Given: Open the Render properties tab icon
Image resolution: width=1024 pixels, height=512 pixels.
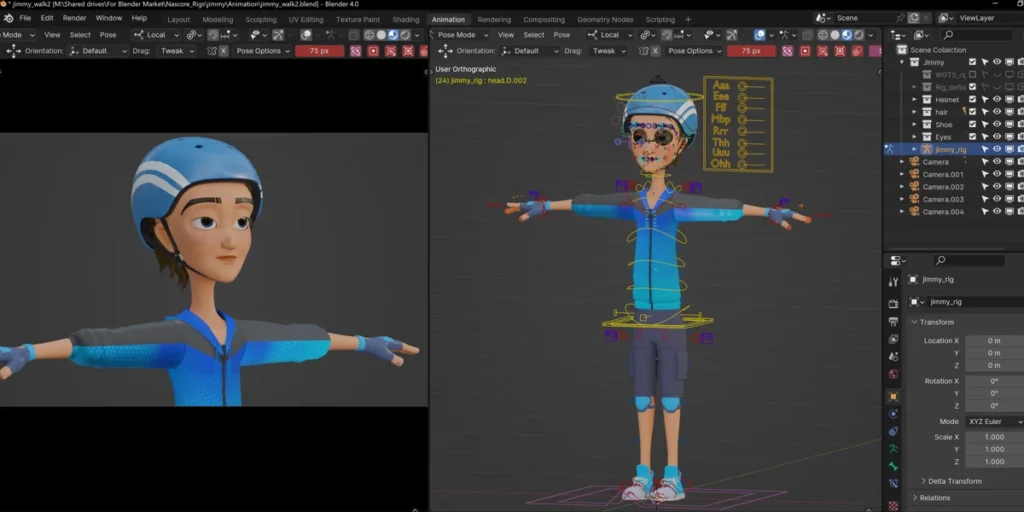Looking at the screenshot, I should coord(893,303).
